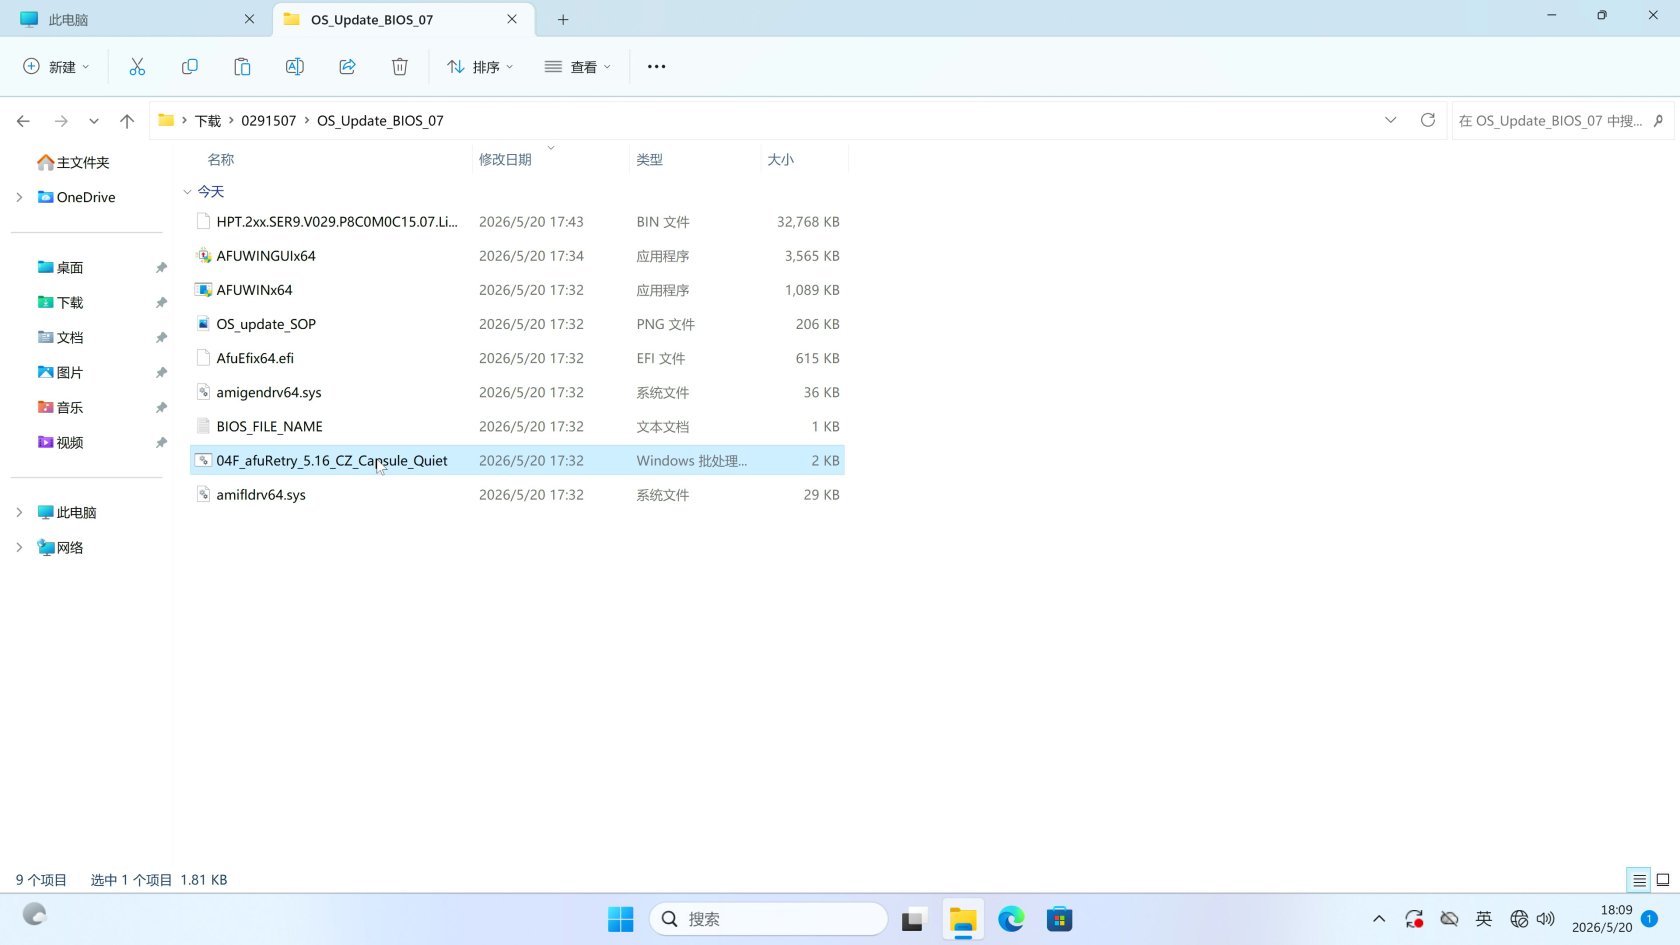
Task: Close the OS_Update_BIOS_07 tab
Action: pos(512,19)
